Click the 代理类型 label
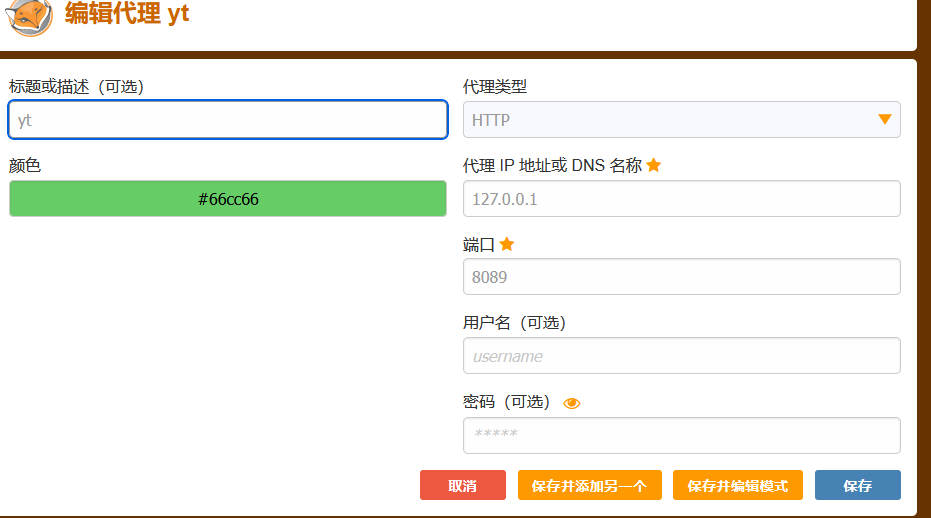The width and height of the screenshot is (931, 518). point(495,87)
